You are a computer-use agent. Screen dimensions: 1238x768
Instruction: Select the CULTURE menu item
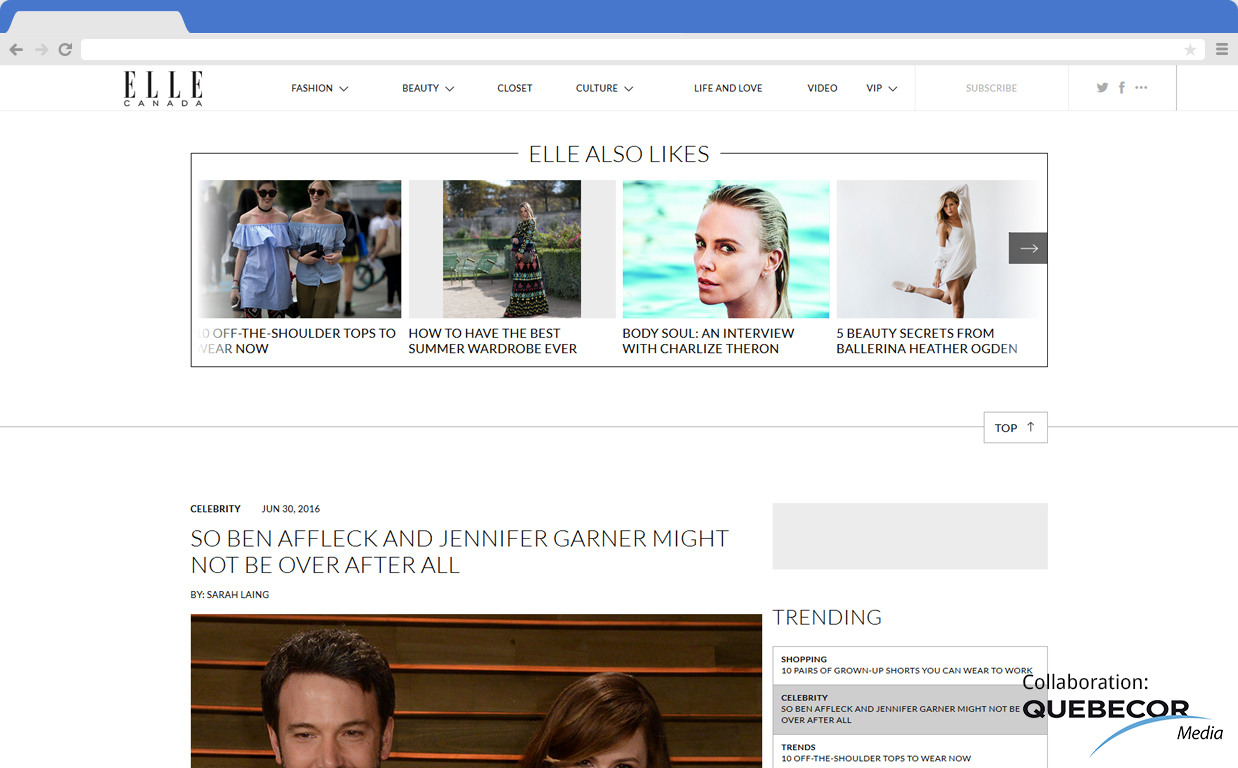click(x=604, y=88)
